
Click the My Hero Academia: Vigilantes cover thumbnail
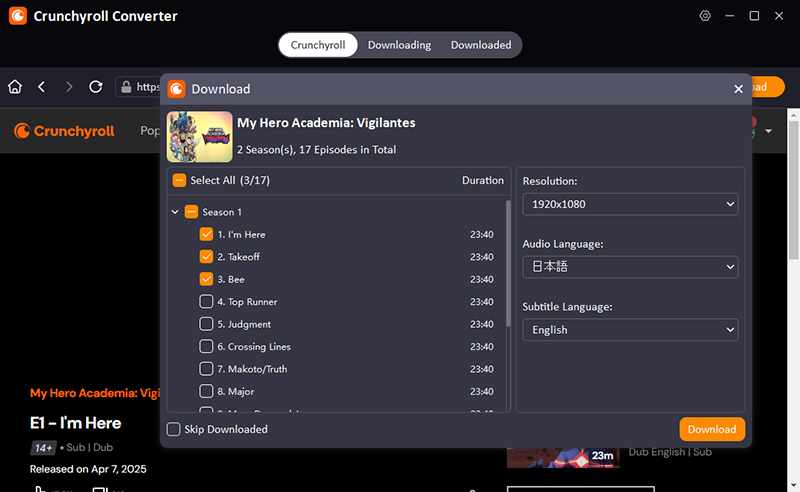199,137
